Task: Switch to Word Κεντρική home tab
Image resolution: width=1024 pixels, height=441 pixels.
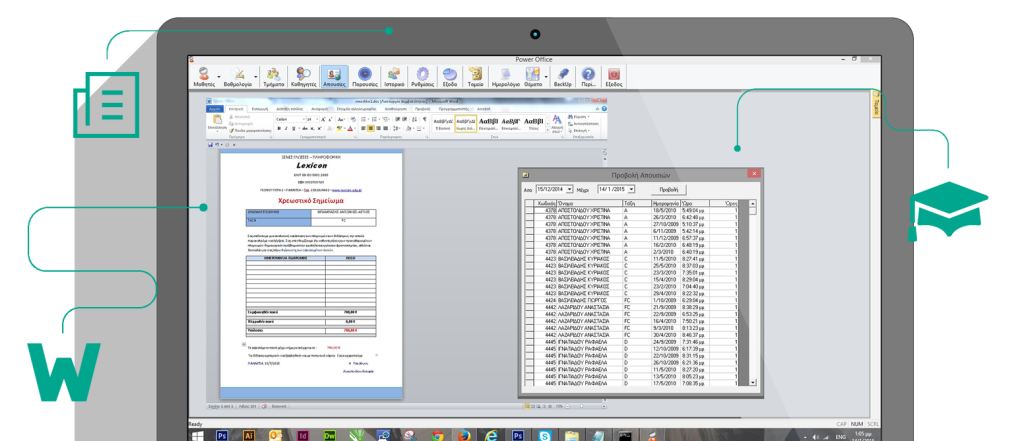Action: 236,109
